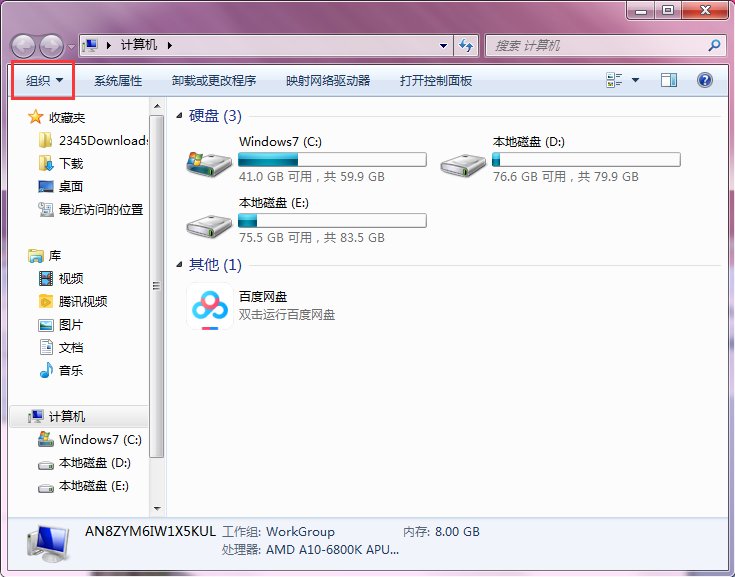735x577 pixels.
Task: Click the 处理器: AMD A10-6800K text
Action: pos(310,549)
